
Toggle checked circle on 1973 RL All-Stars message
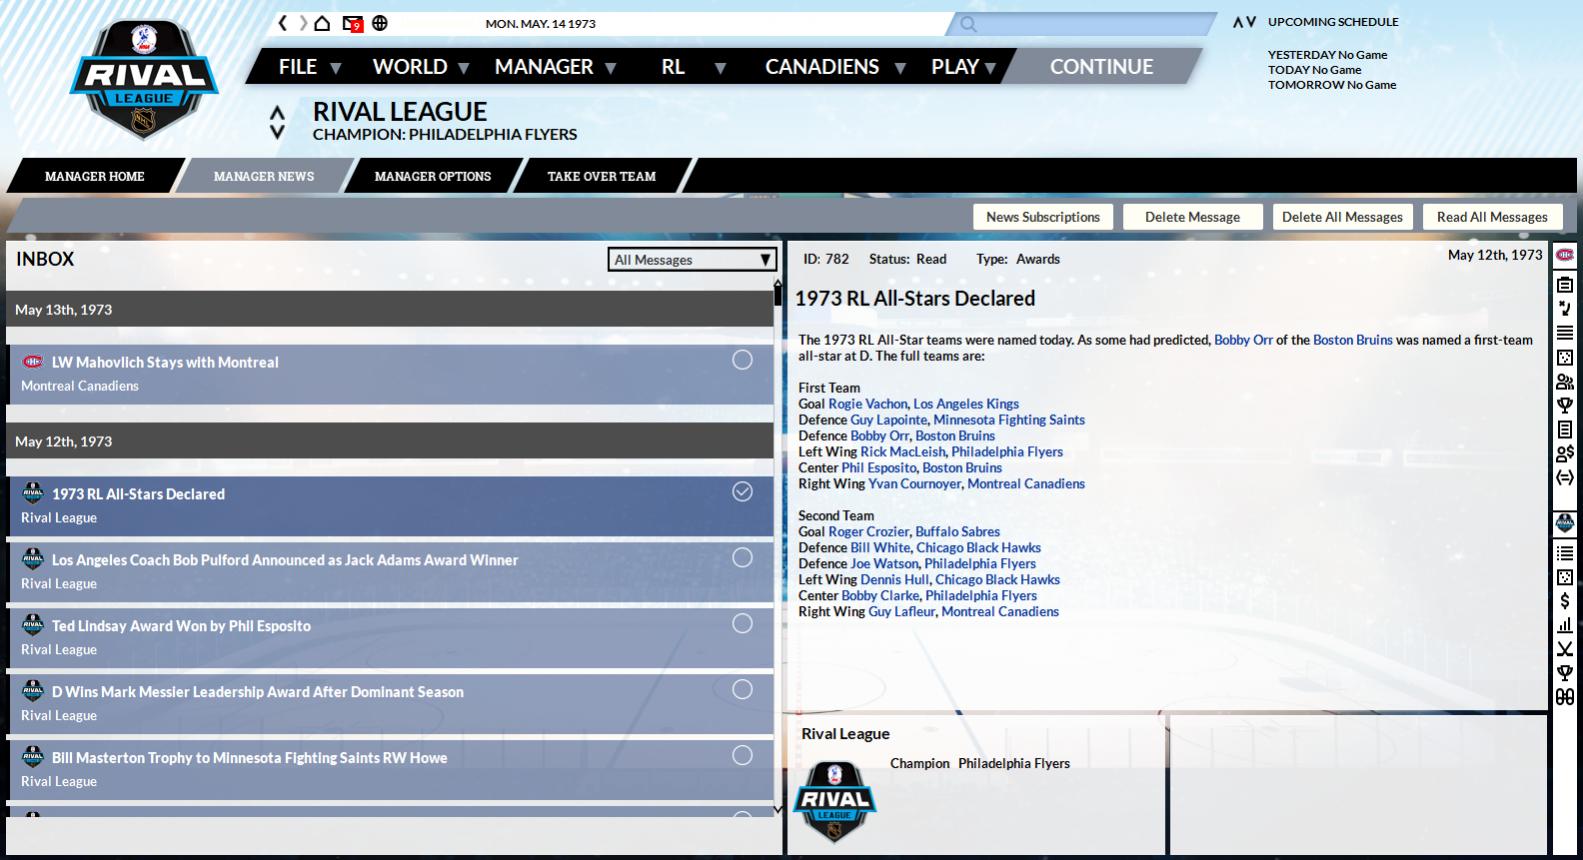[x=742, y=491]
